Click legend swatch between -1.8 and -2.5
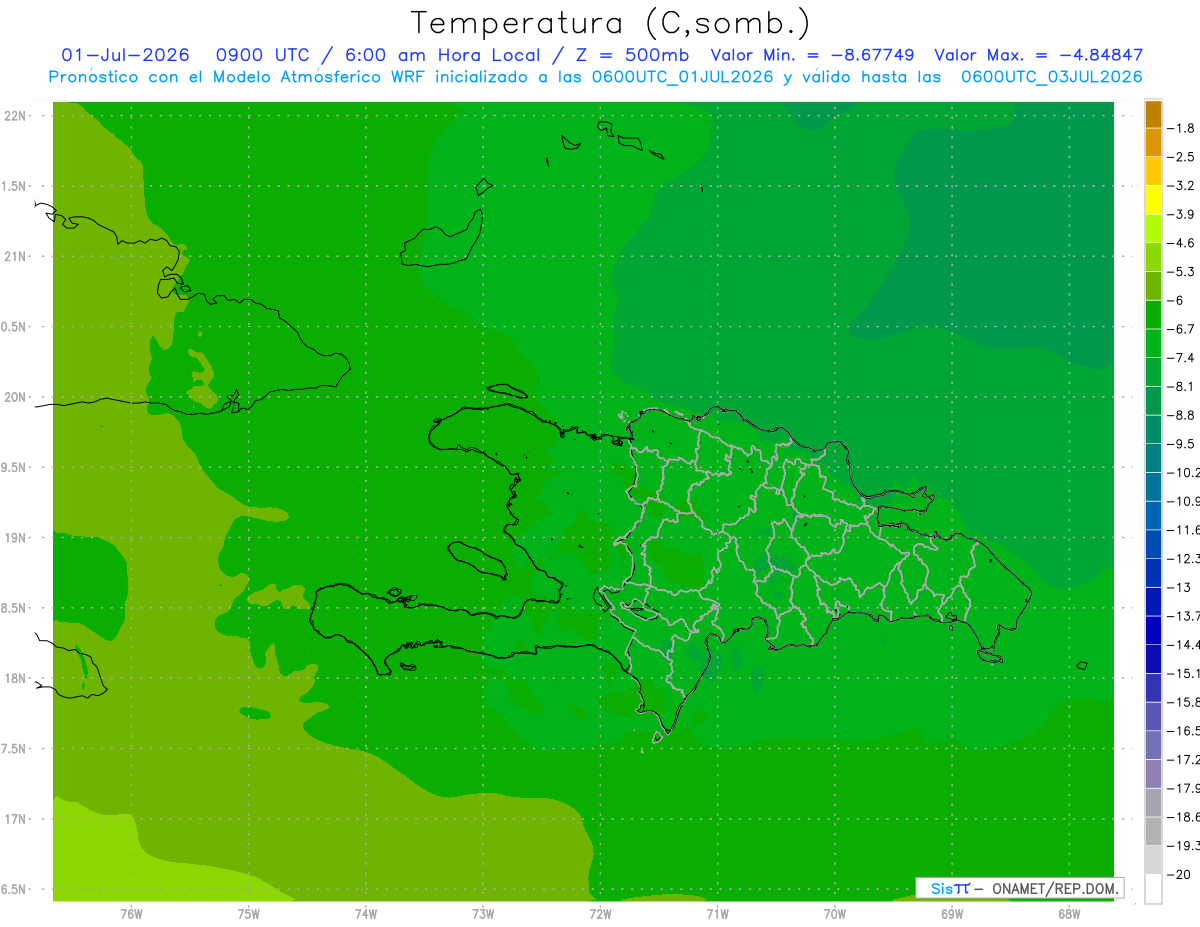 [1153, 142]
